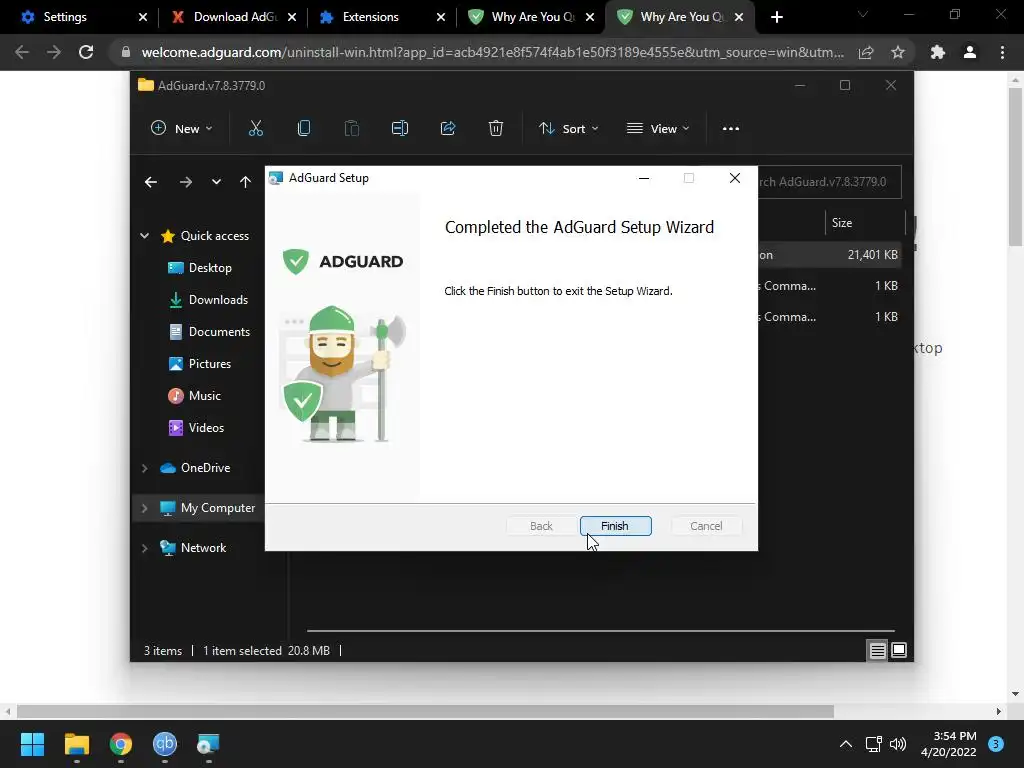Select Pictures in the navigation pane
This screenshot has height=768, width=1024.
[199, 364]
